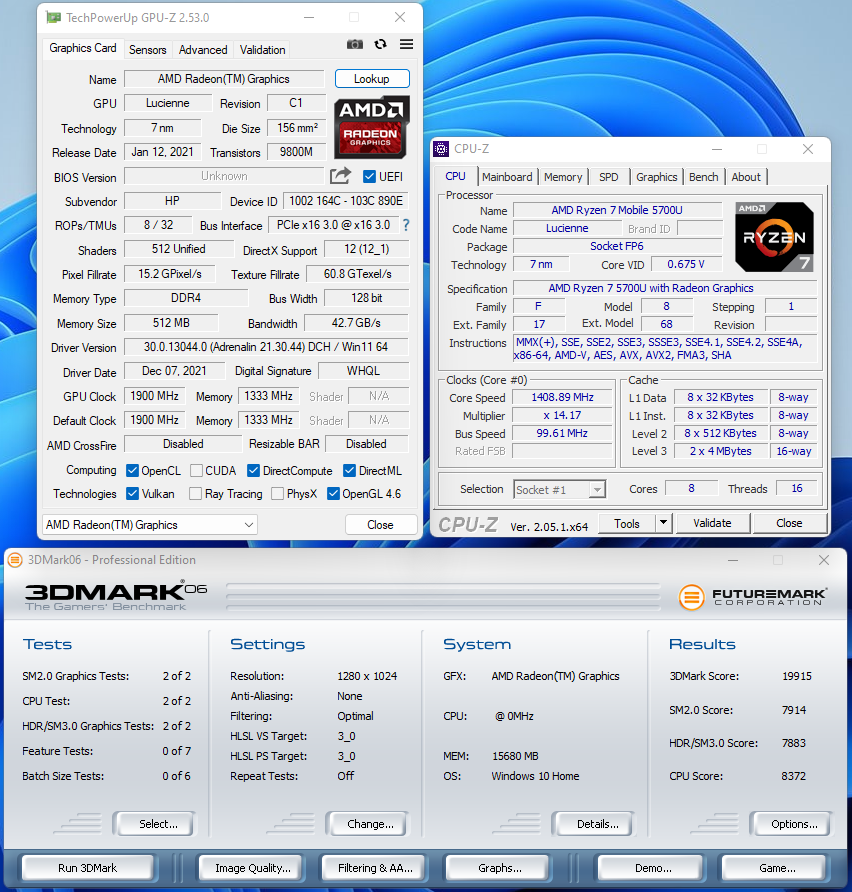Expand the Tools dropdown arrow in CPU-Z
This screenshot has width=852, height=892.
(x=663, y=522)
